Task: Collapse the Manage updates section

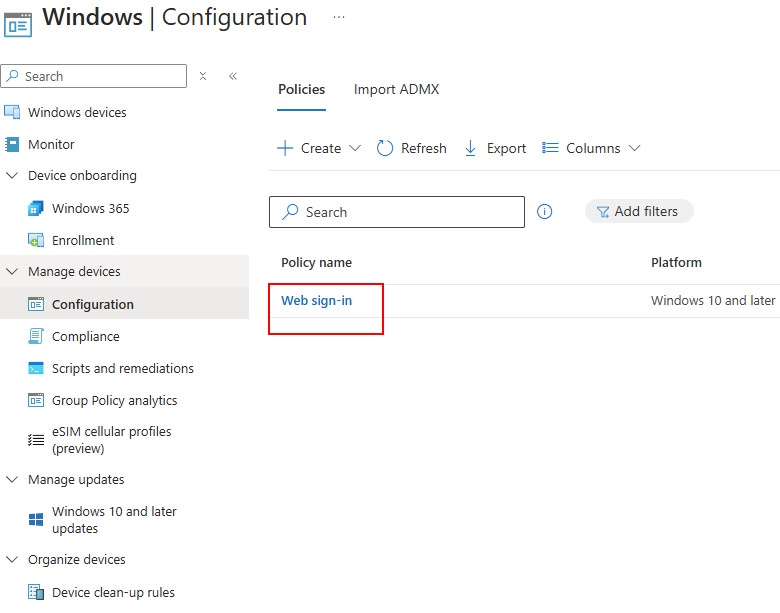Action: (x=12, y=480)
